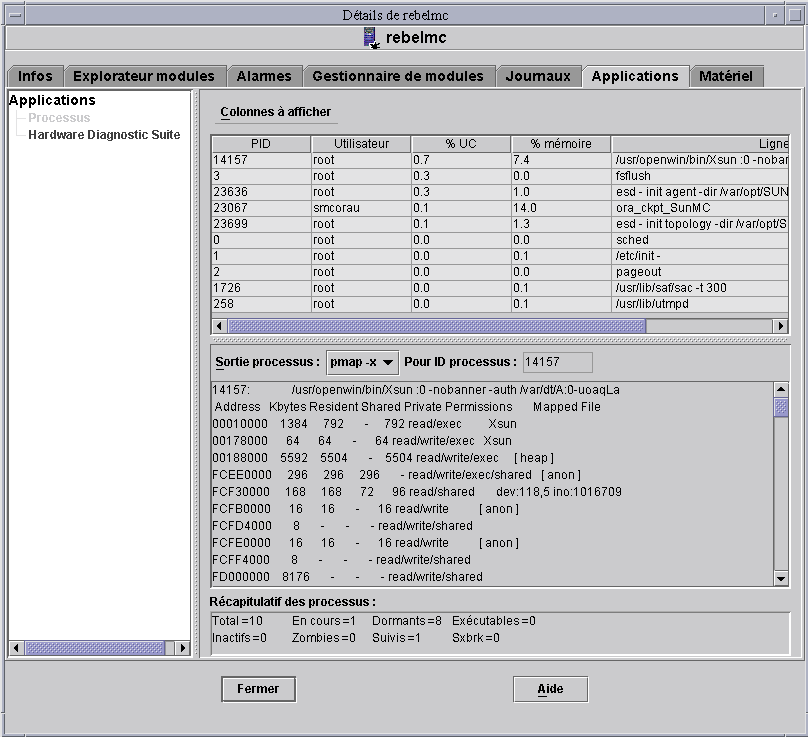Click the Fermer button
808x737 pixels.
click(259, 689)
